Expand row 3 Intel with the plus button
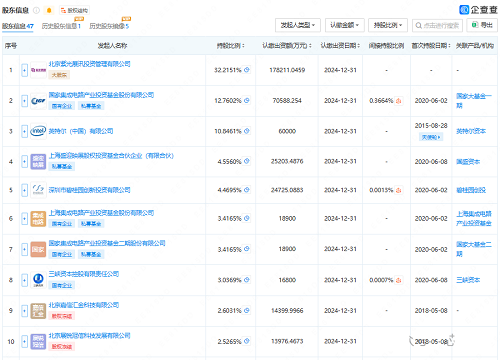Screen dimensions: 500x360 pyautogui.click(x=24, y=131)
